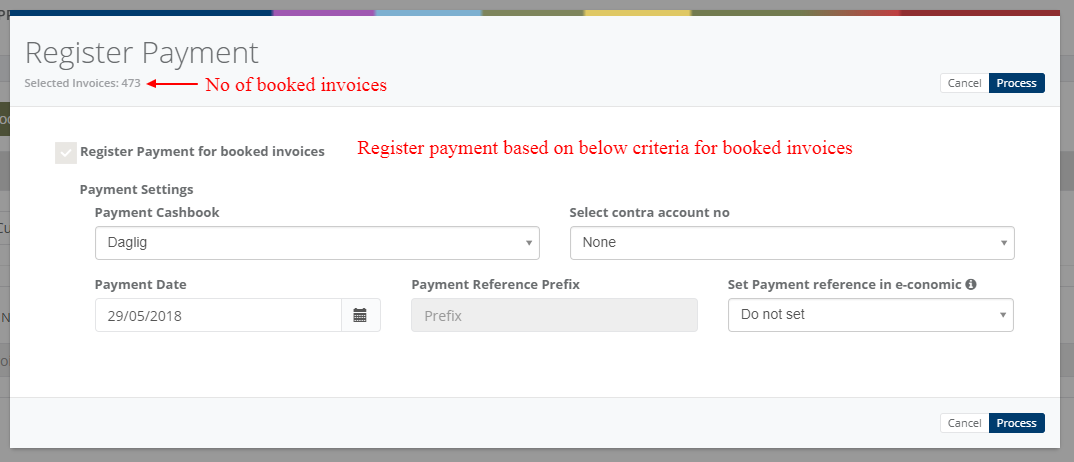Open the Payment Cashbook dropdown
This screenshot has height=462, width=1074.
click(x=317, y=243)
